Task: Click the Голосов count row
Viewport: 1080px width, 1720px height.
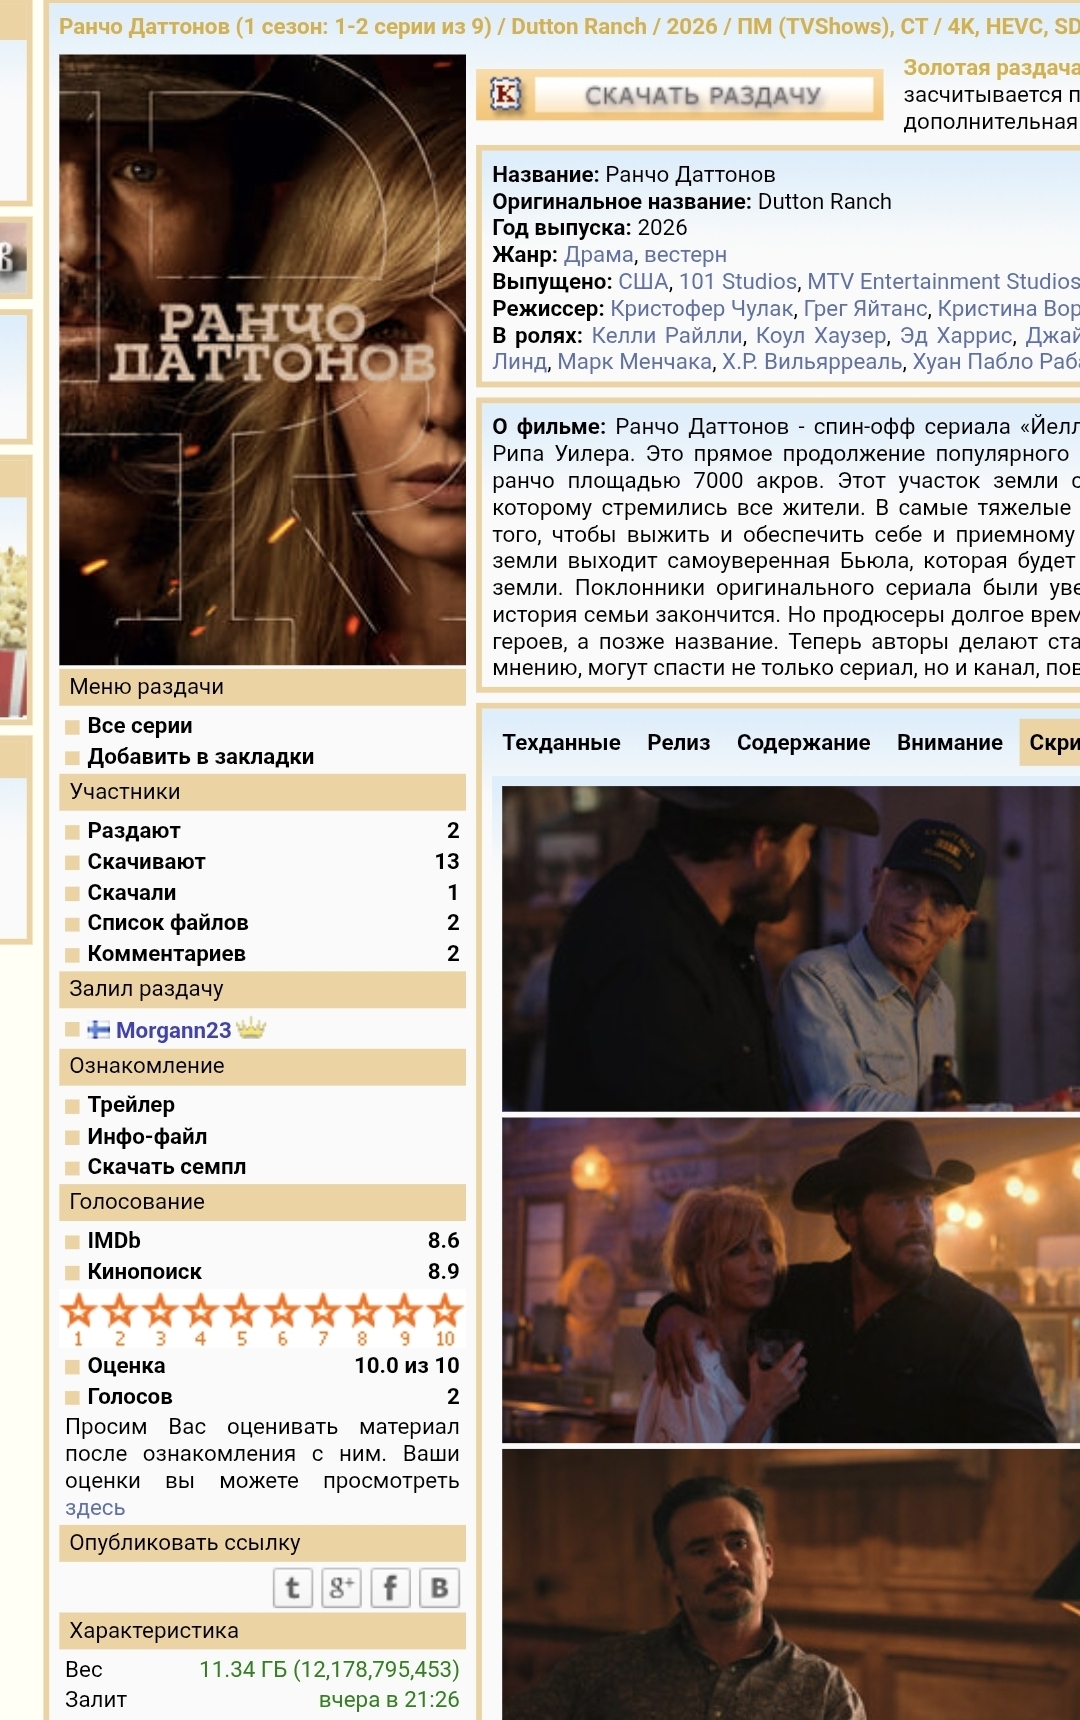Action: point(262,1397)
